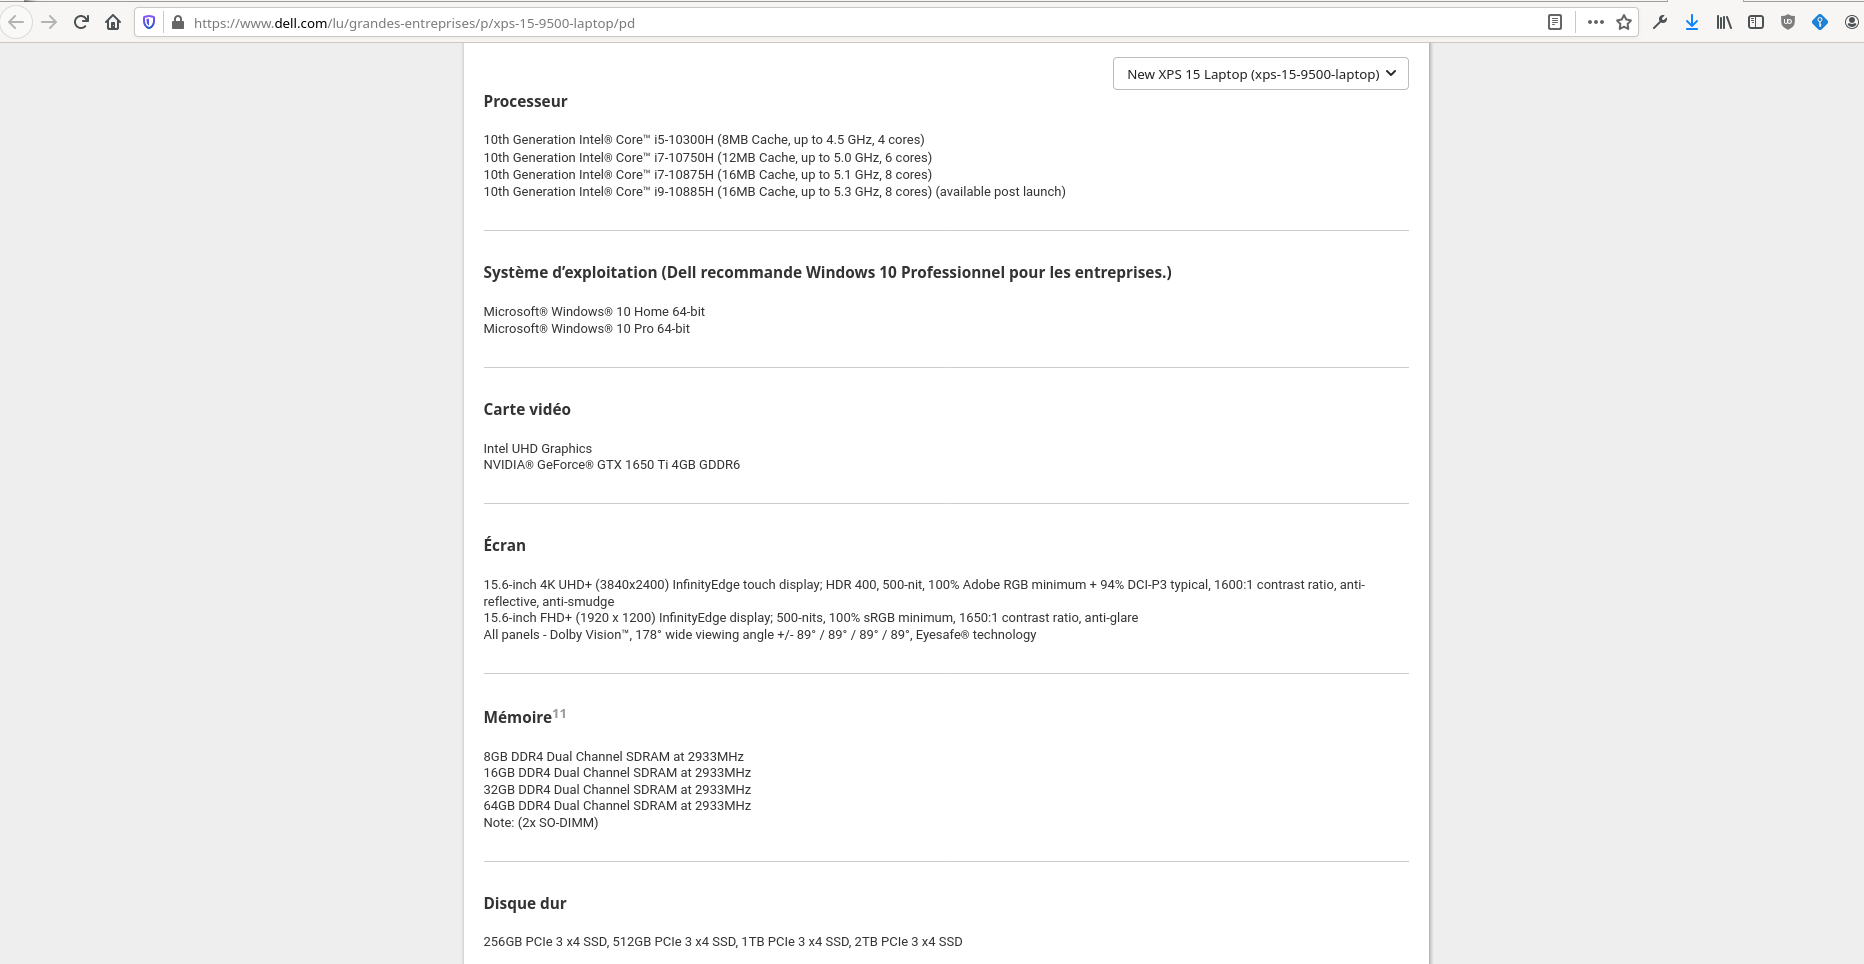Open Firefox account menu

pos(1851,22)
